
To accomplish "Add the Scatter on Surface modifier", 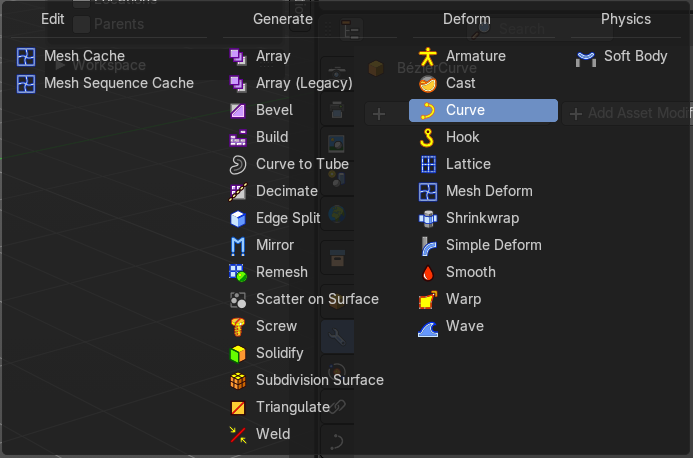I will point(304,299).
